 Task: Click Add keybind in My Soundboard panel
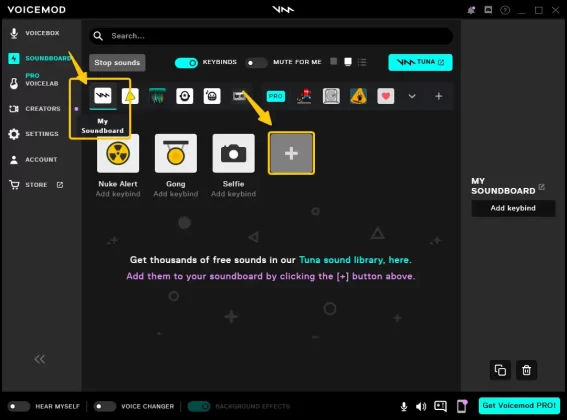[513, 208]
